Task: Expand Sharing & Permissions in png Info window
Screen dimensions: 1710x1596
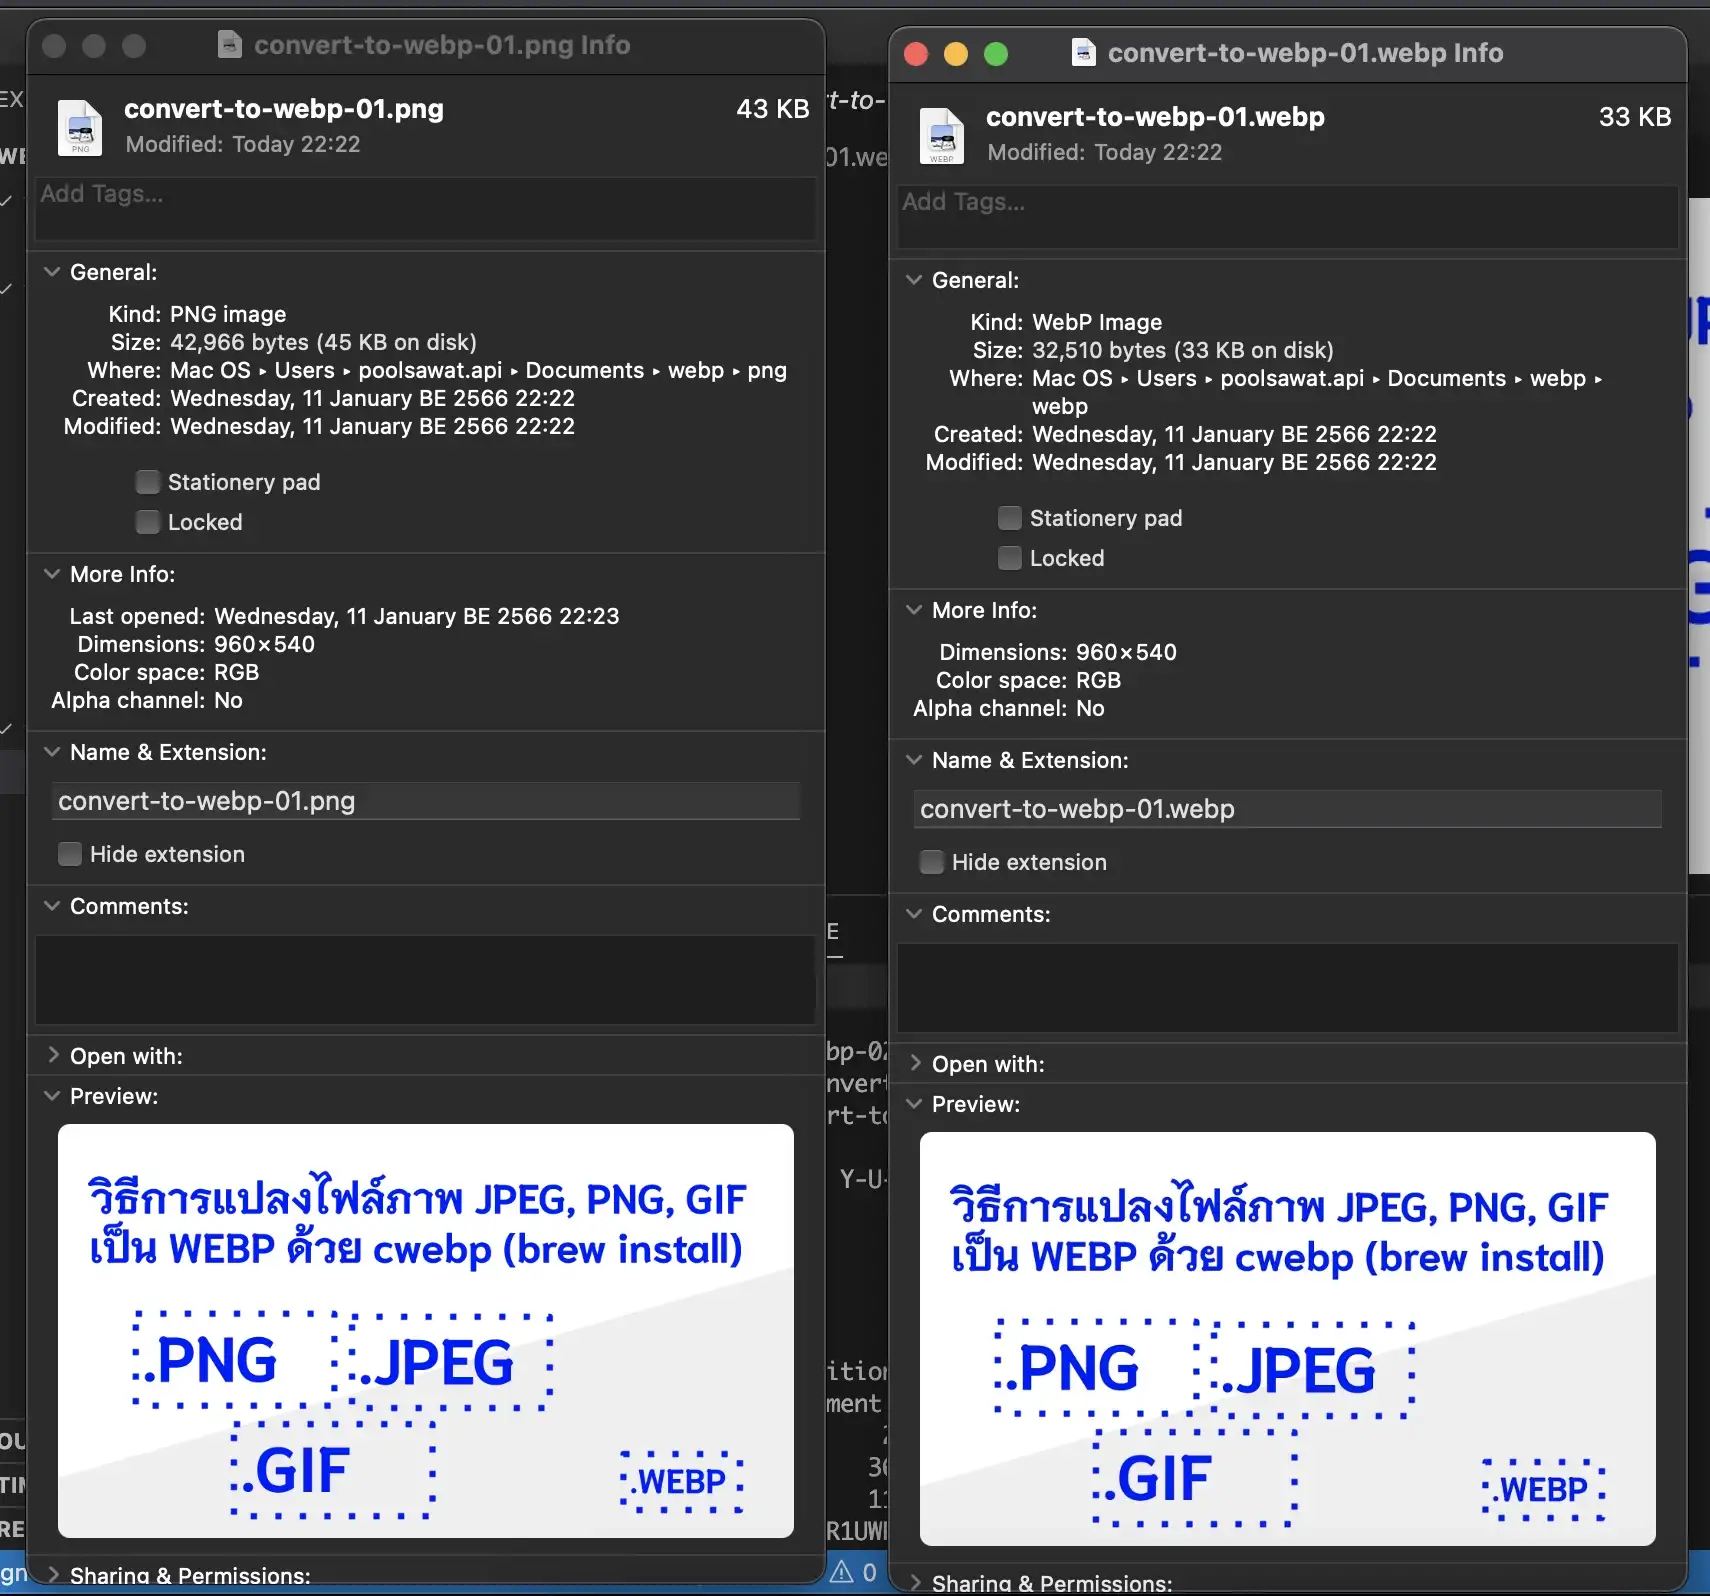Action: pos(52,1574)
